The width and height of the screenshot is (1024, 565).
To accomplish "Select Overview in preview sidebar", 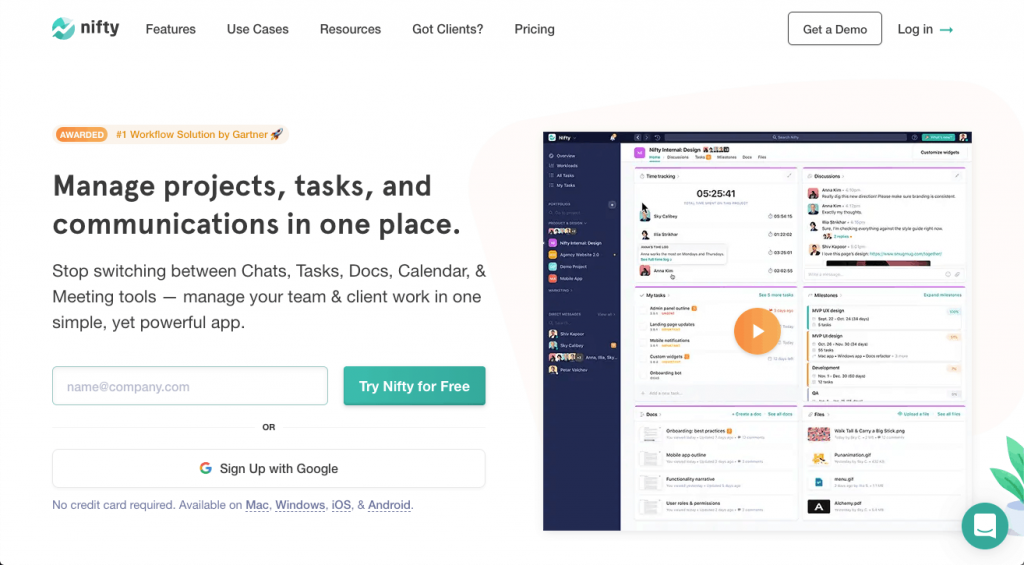I will pos(562,156).
